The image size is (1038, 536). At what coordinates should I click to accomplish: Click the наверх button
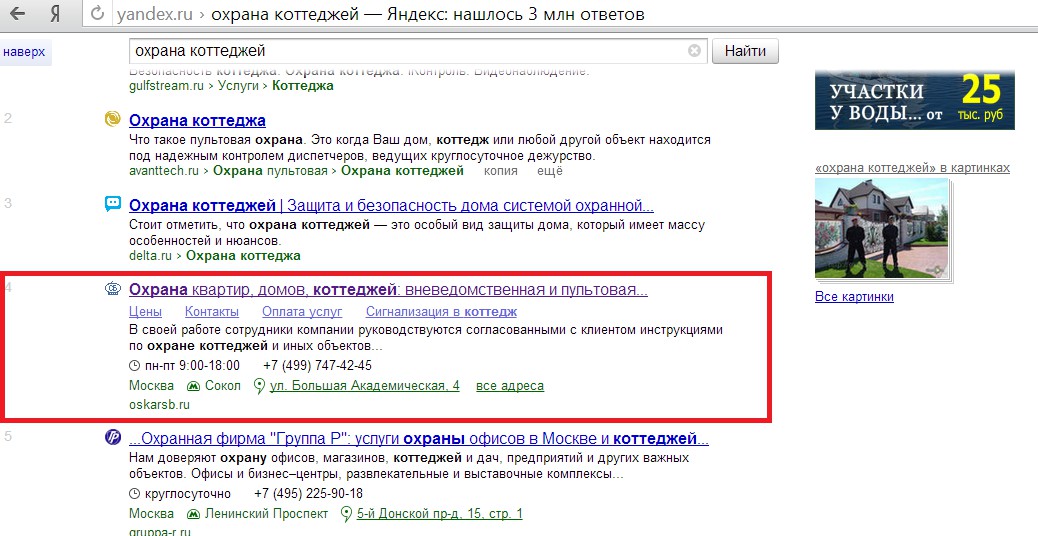point(24,52)
